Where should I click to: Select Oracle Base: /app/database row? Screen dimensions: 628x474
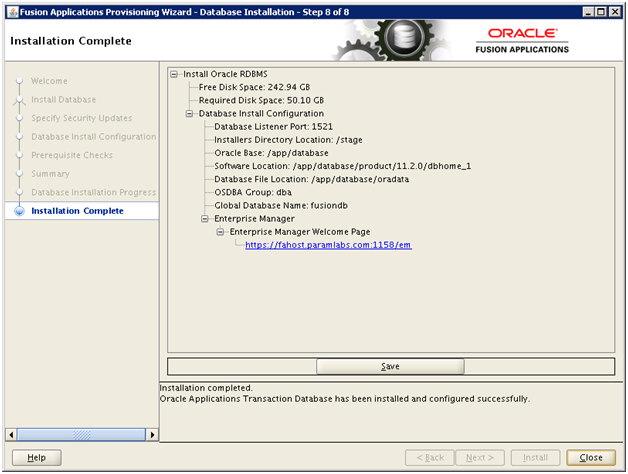(272, 153)
